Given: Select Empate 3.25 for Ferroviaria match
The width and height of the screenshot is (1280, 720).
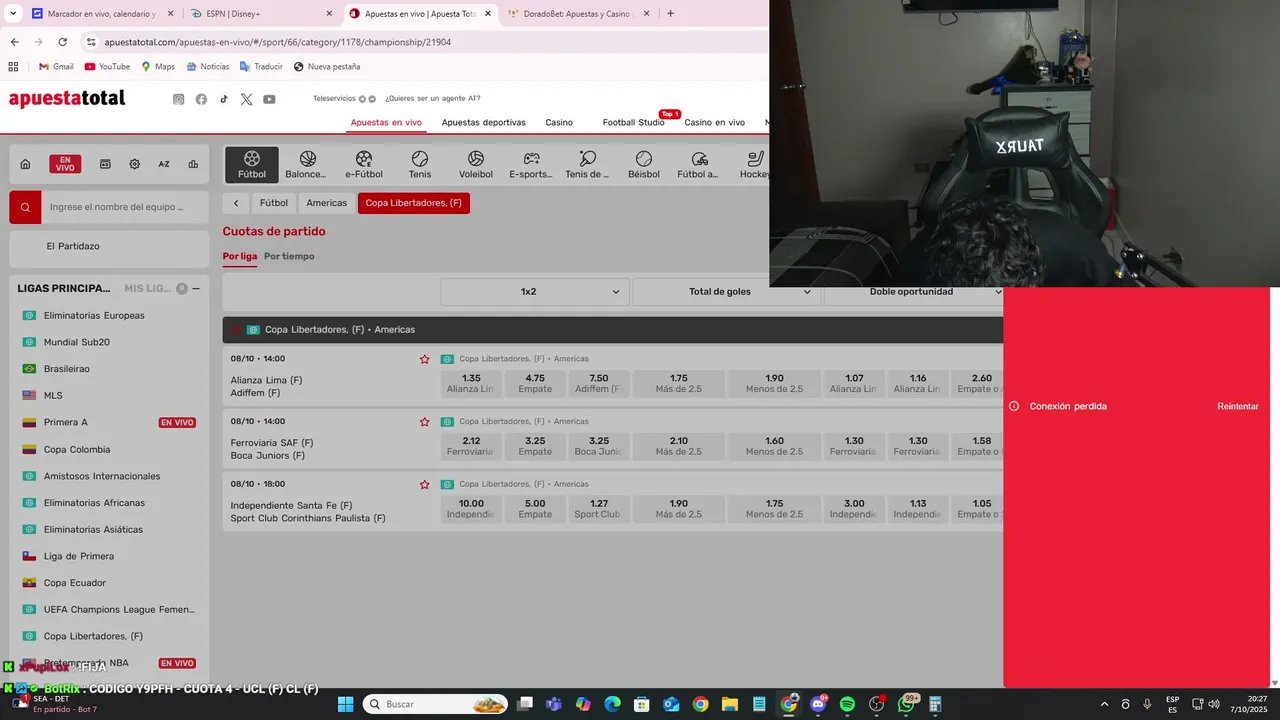Looking at the screenshot, I should (x=535, y=446).
